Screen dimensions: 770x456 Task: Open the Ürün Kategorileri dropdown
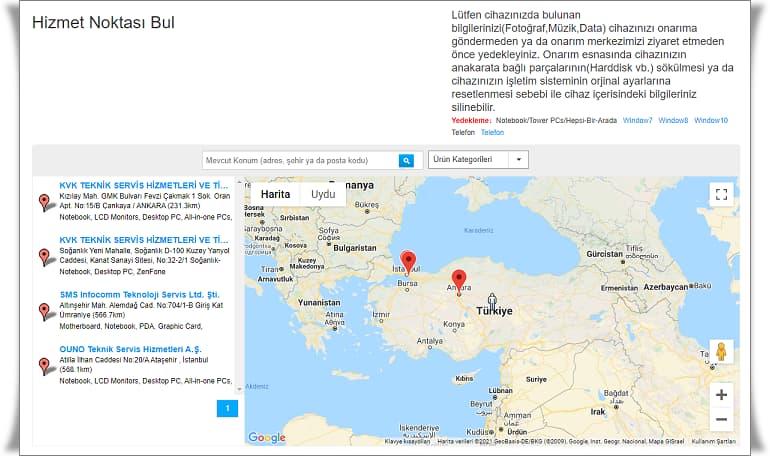478,160
